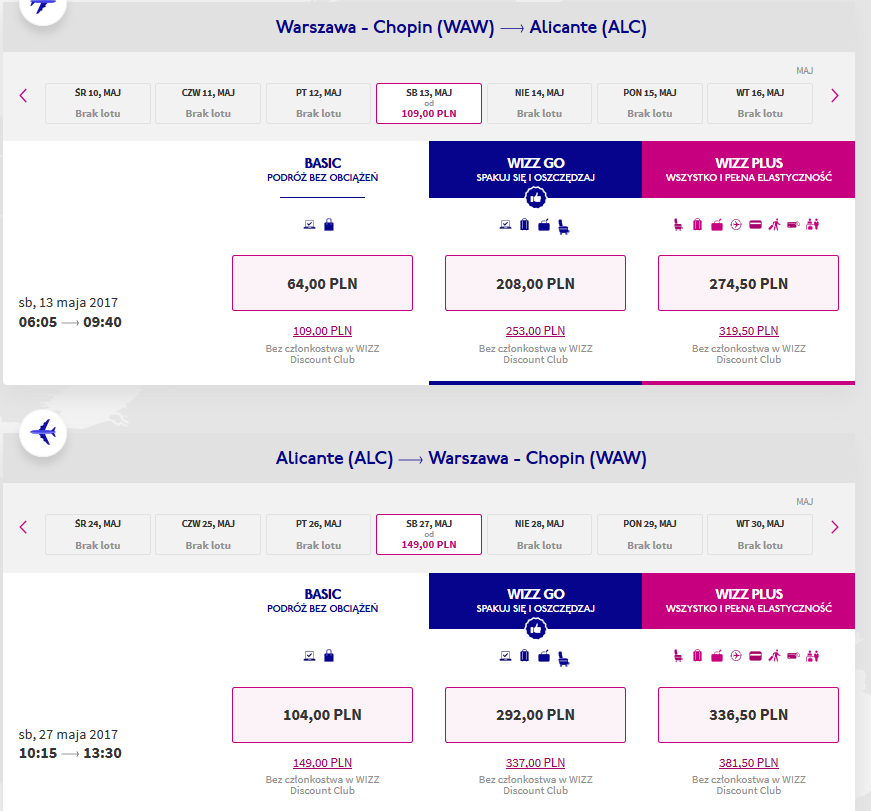Click pink seat icon under return WIZZ PLUS
The image size is (871, 811).
tap(678, 655)
